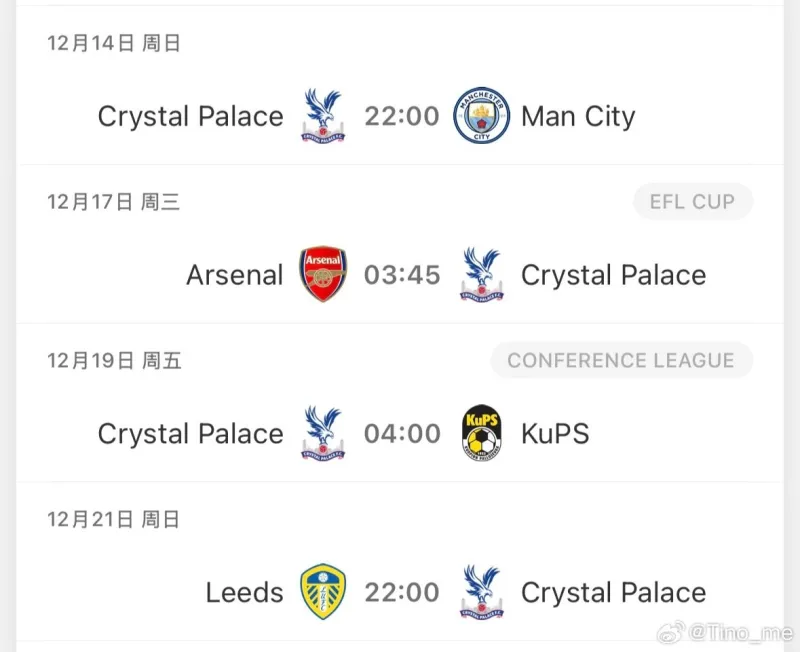Select the Leeds team name

(245, 593)
